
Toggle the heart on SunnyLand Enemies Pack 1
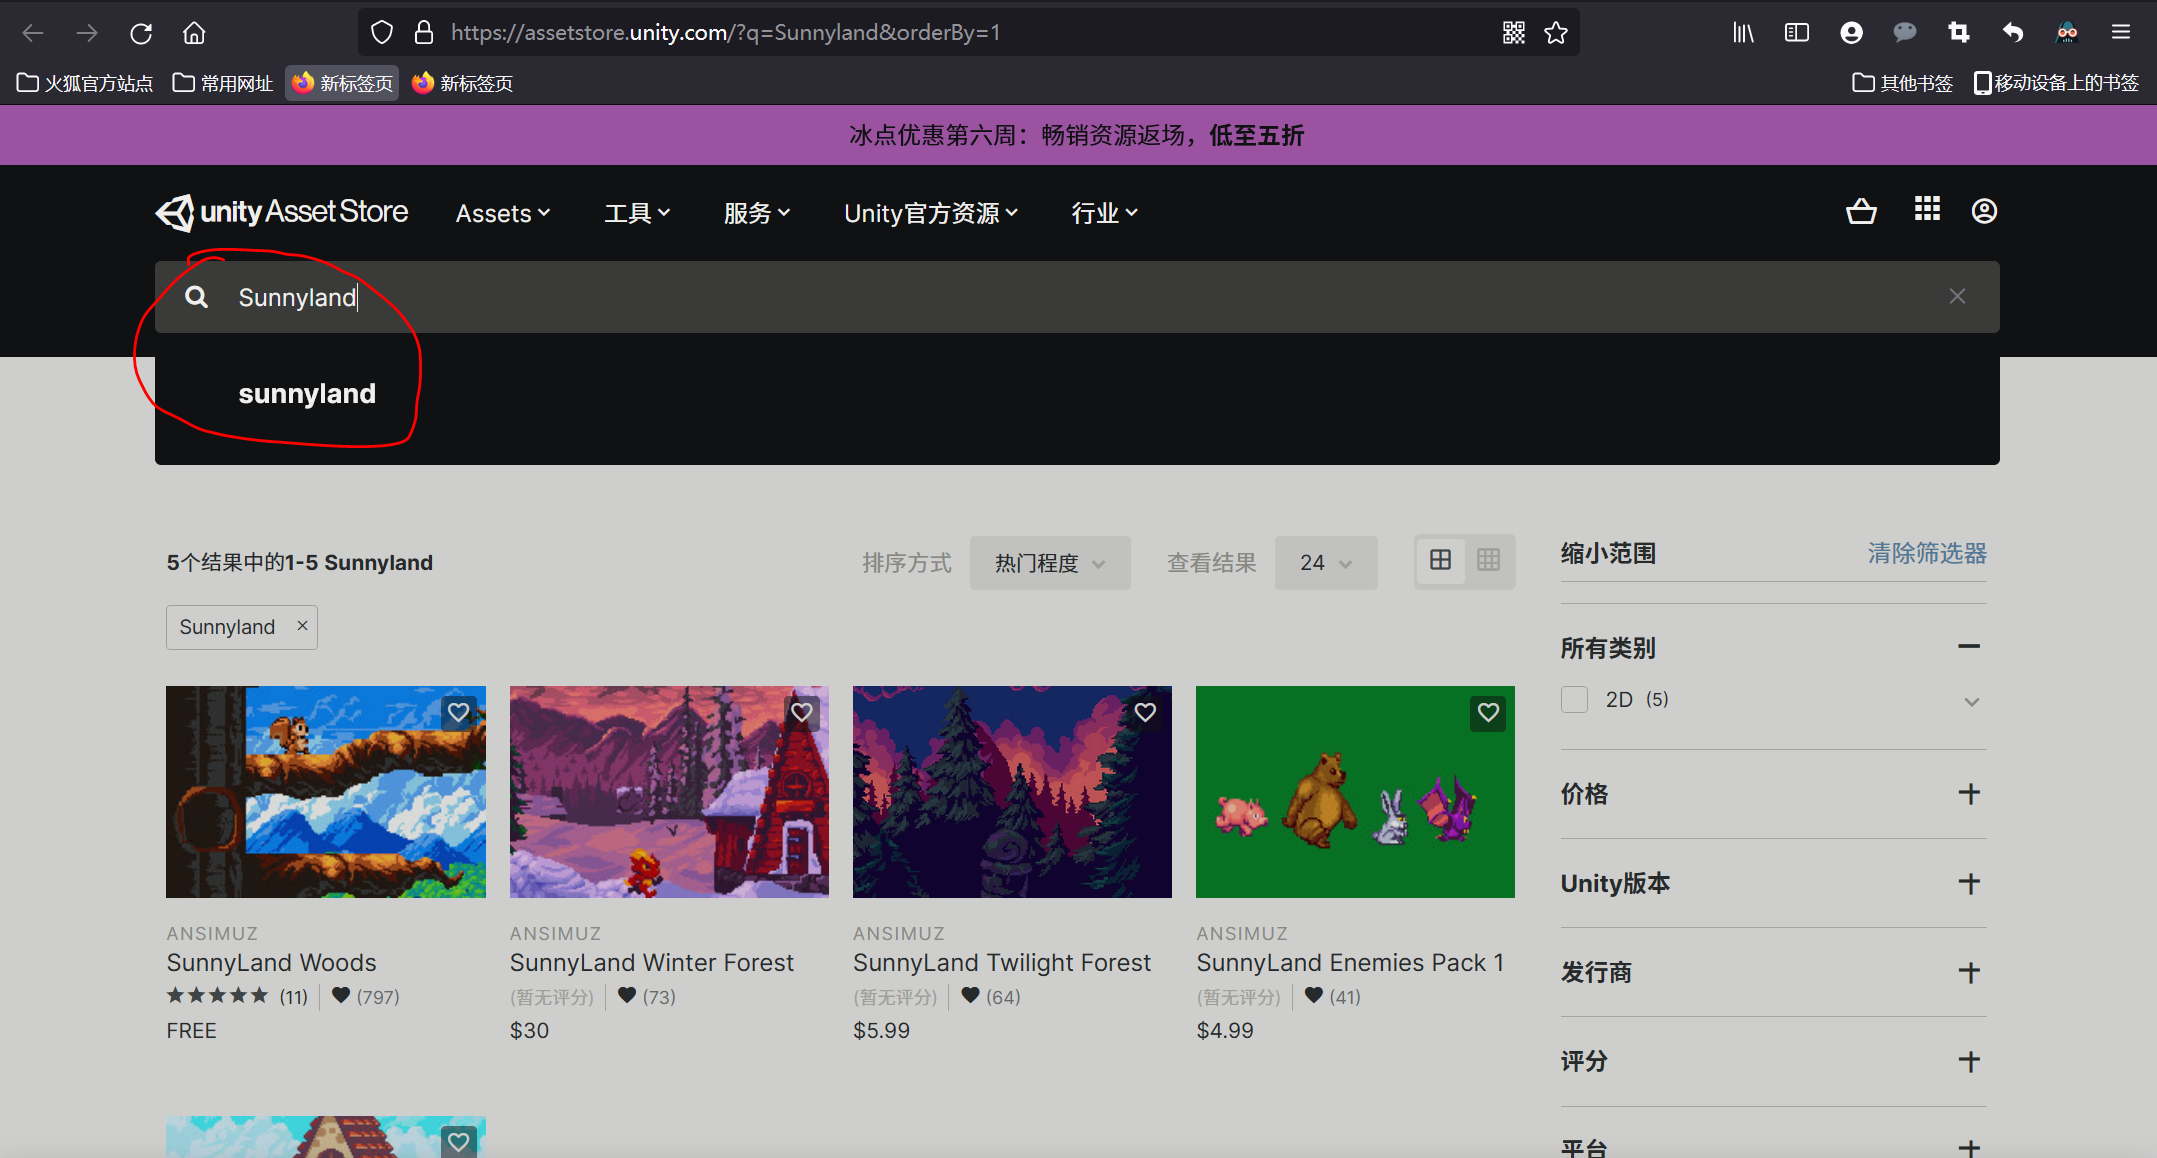point(1487,713)
